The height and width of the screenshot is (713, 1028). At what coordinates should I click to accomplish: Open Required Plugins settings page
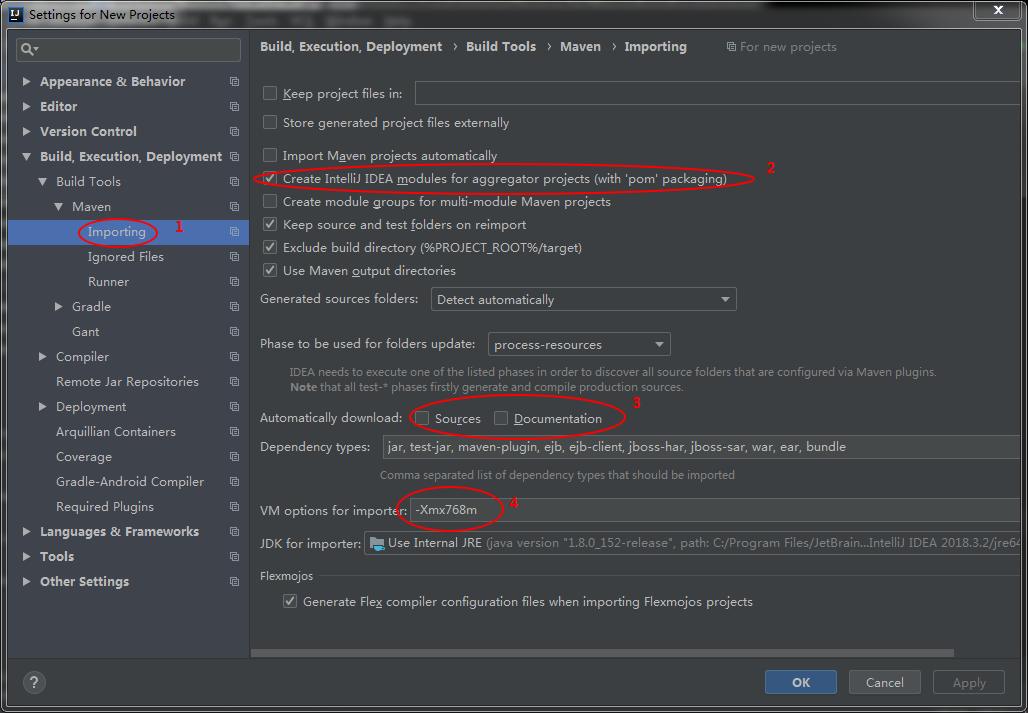pyautogui.click(x=105, y=507)
